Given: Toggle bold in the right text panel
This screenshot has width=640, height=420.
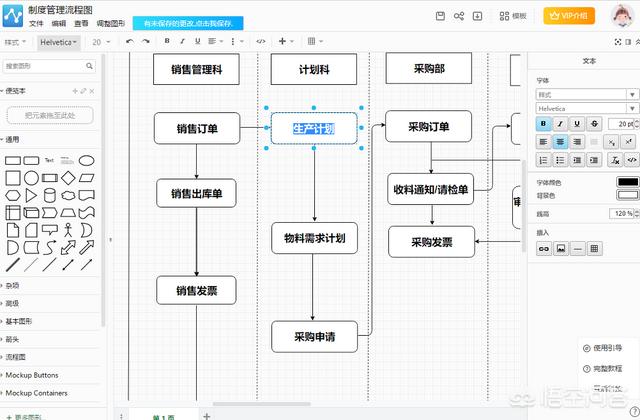Looking at the screenshot, I should click(543, 124).
